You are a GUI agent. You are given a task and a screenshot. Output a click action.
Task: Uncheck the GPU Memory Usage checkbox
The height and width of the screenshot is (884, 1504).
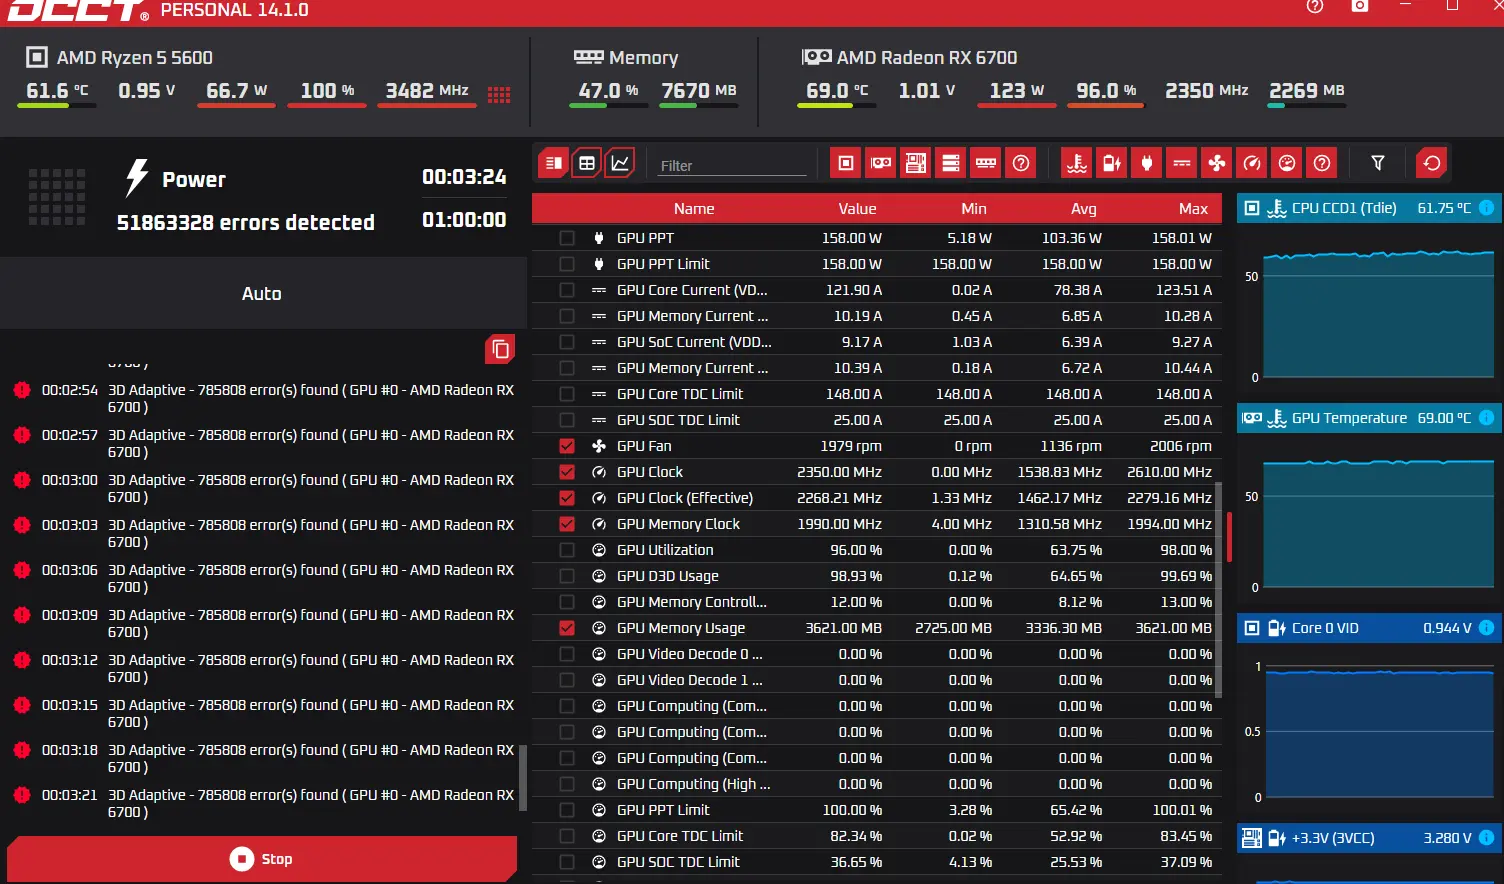(567, 628)
